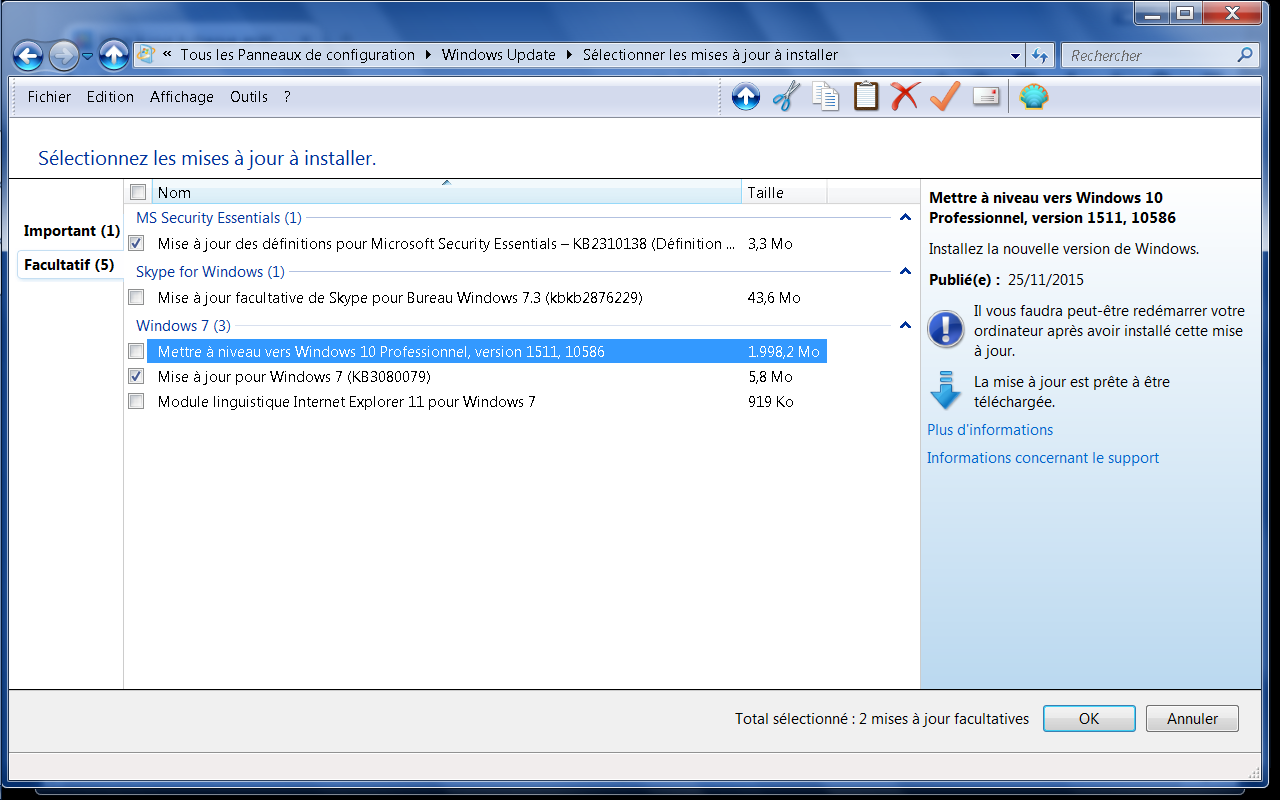Click into the Rechercher search field
The image size is (1280, 800).
click(1150, 56)
